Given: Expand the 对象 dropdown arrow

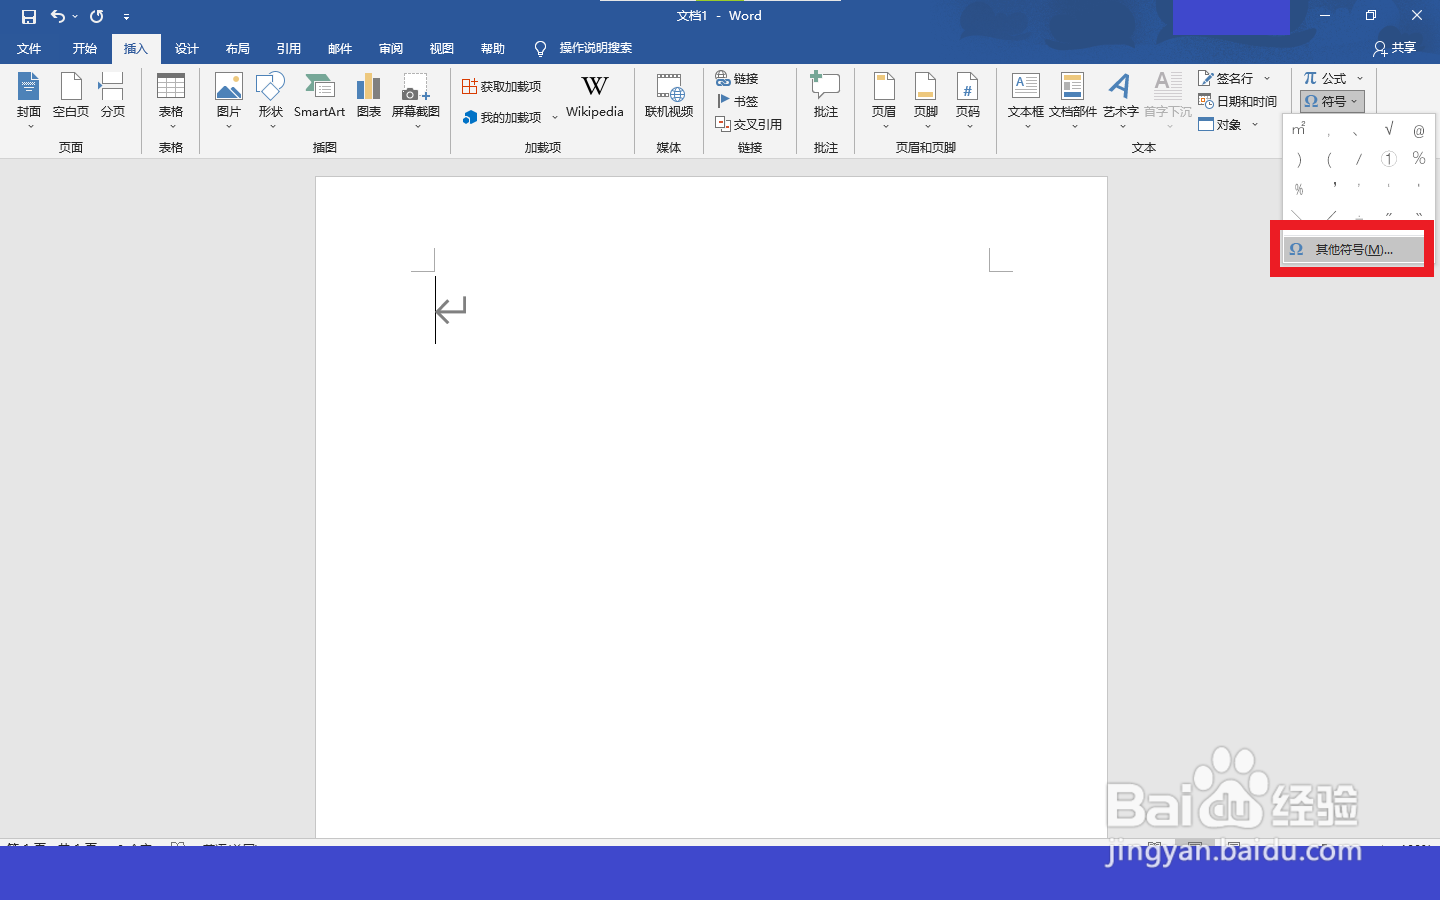Looking at the screenshot, I should tap(1255, 124).
